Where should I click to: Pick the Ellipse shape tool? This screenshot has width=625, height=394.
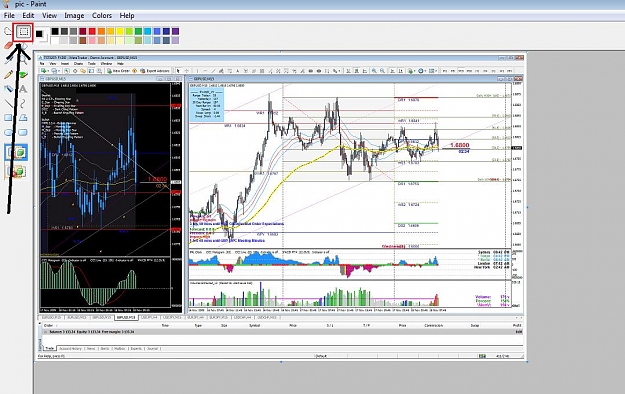coord(8,132)
